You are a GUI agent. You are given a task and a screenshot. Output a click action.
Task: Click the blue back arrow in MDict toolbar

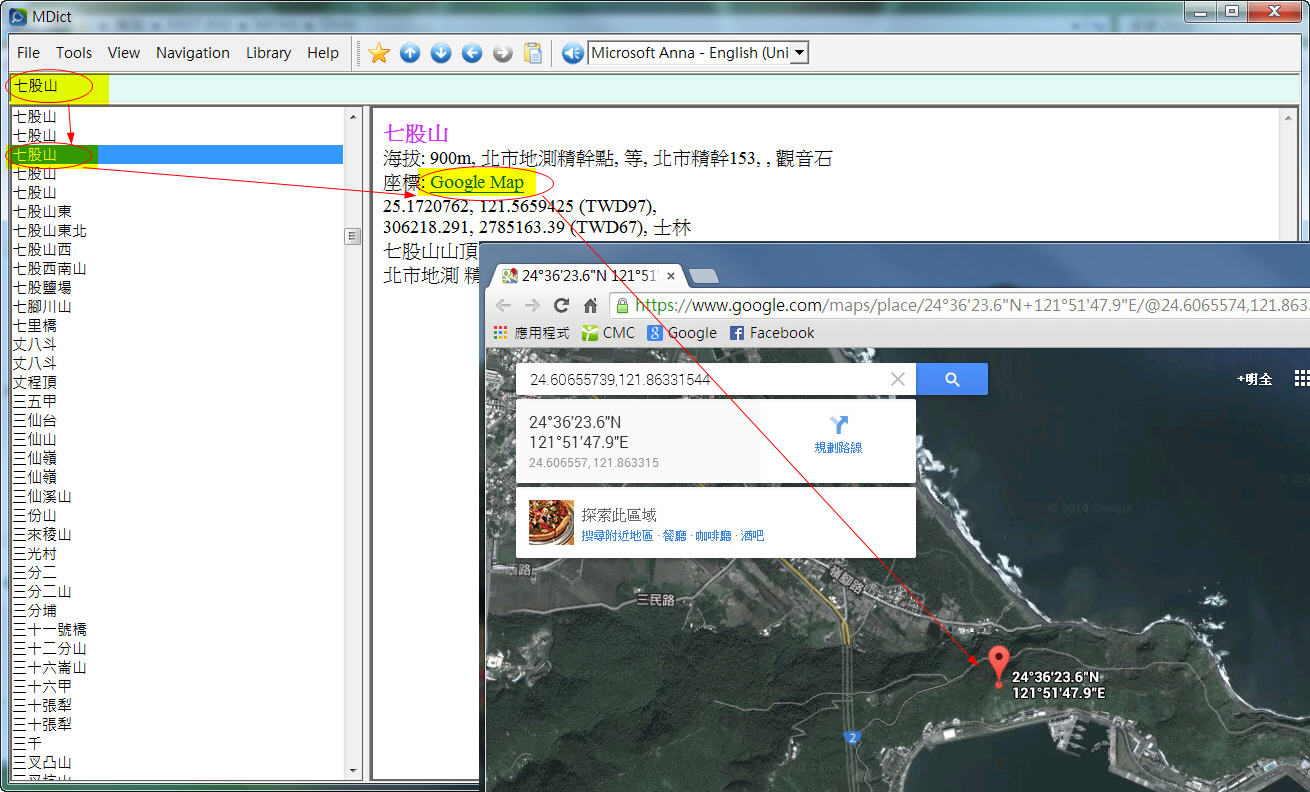pos(472,53)
